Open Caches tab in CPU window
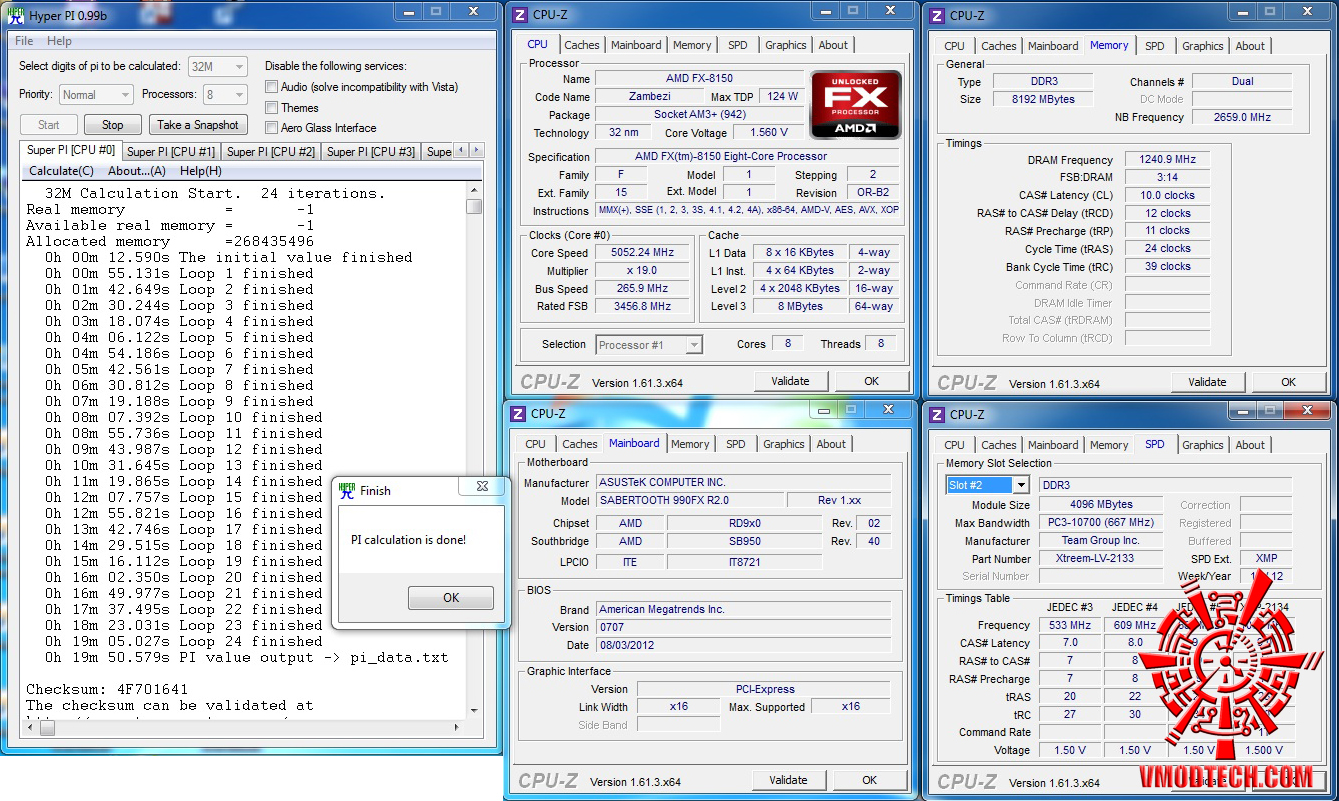Image resolution: width=1339 pixels, height=801 pixels. click(x=582, y=45)
